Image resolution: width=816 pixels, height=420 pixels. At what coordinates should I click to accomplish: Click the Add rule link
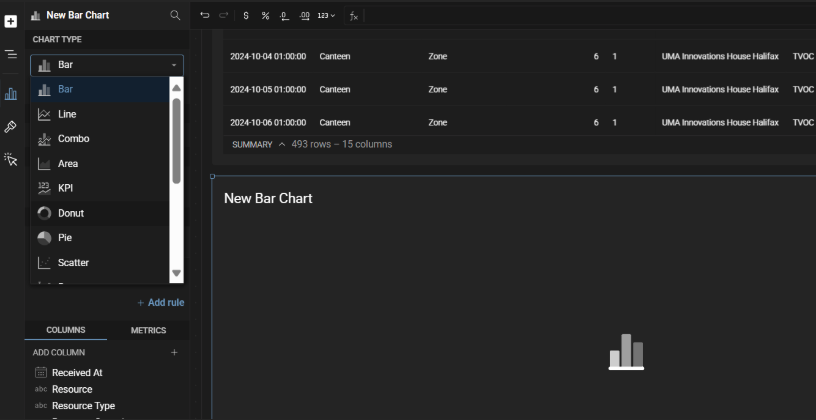coord(161,302)
